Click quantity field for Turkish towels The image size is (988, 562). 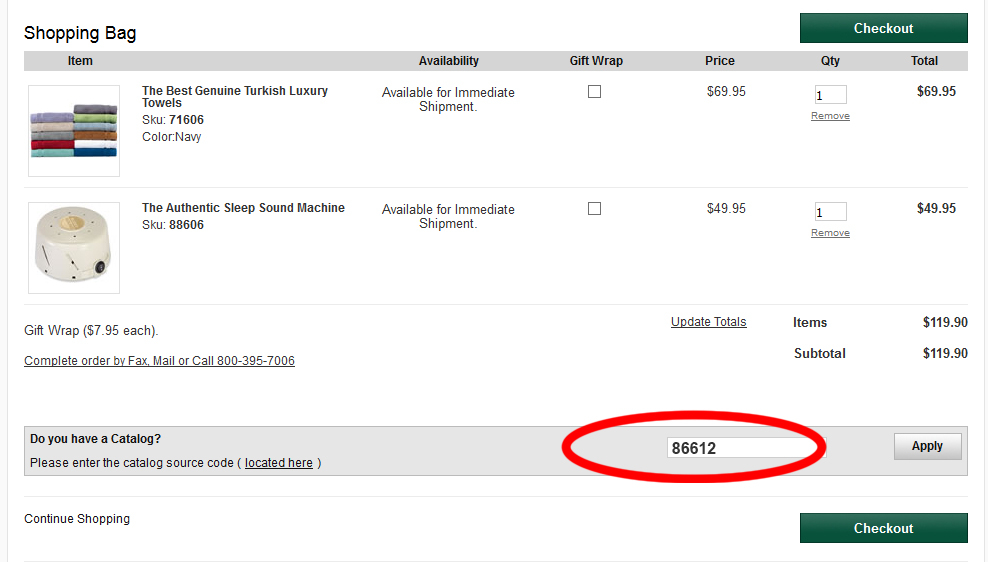[830, 95]
